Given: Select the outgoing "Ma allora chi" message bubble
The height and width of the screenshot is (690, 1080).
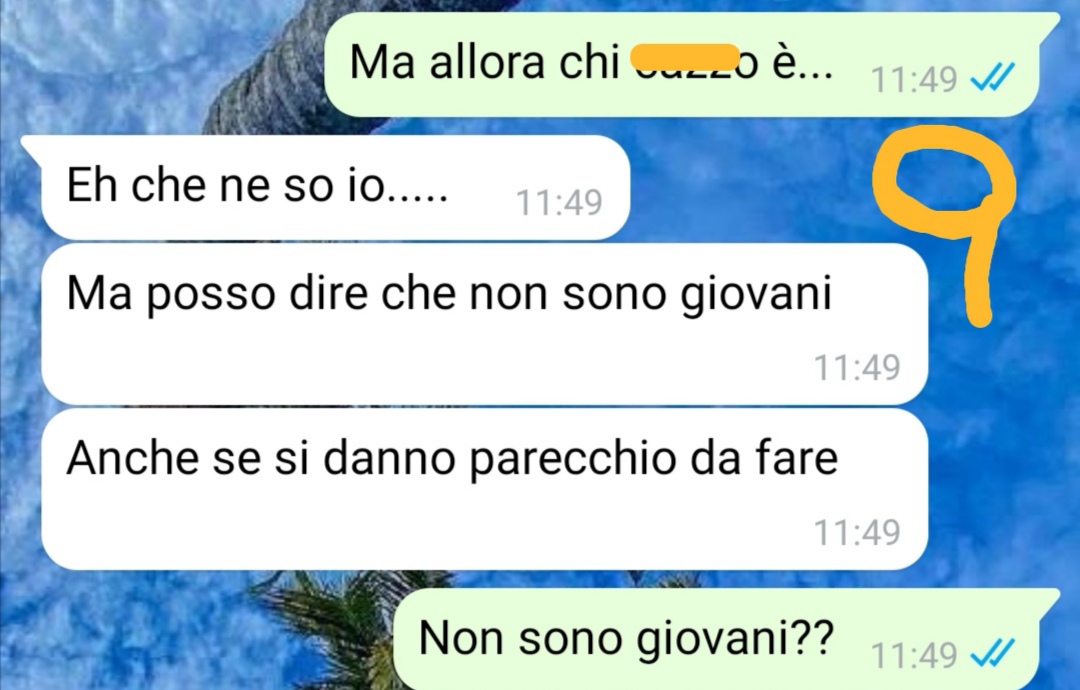Looking at the screenshot, I should pyautogui.click(x=692, y=64).
